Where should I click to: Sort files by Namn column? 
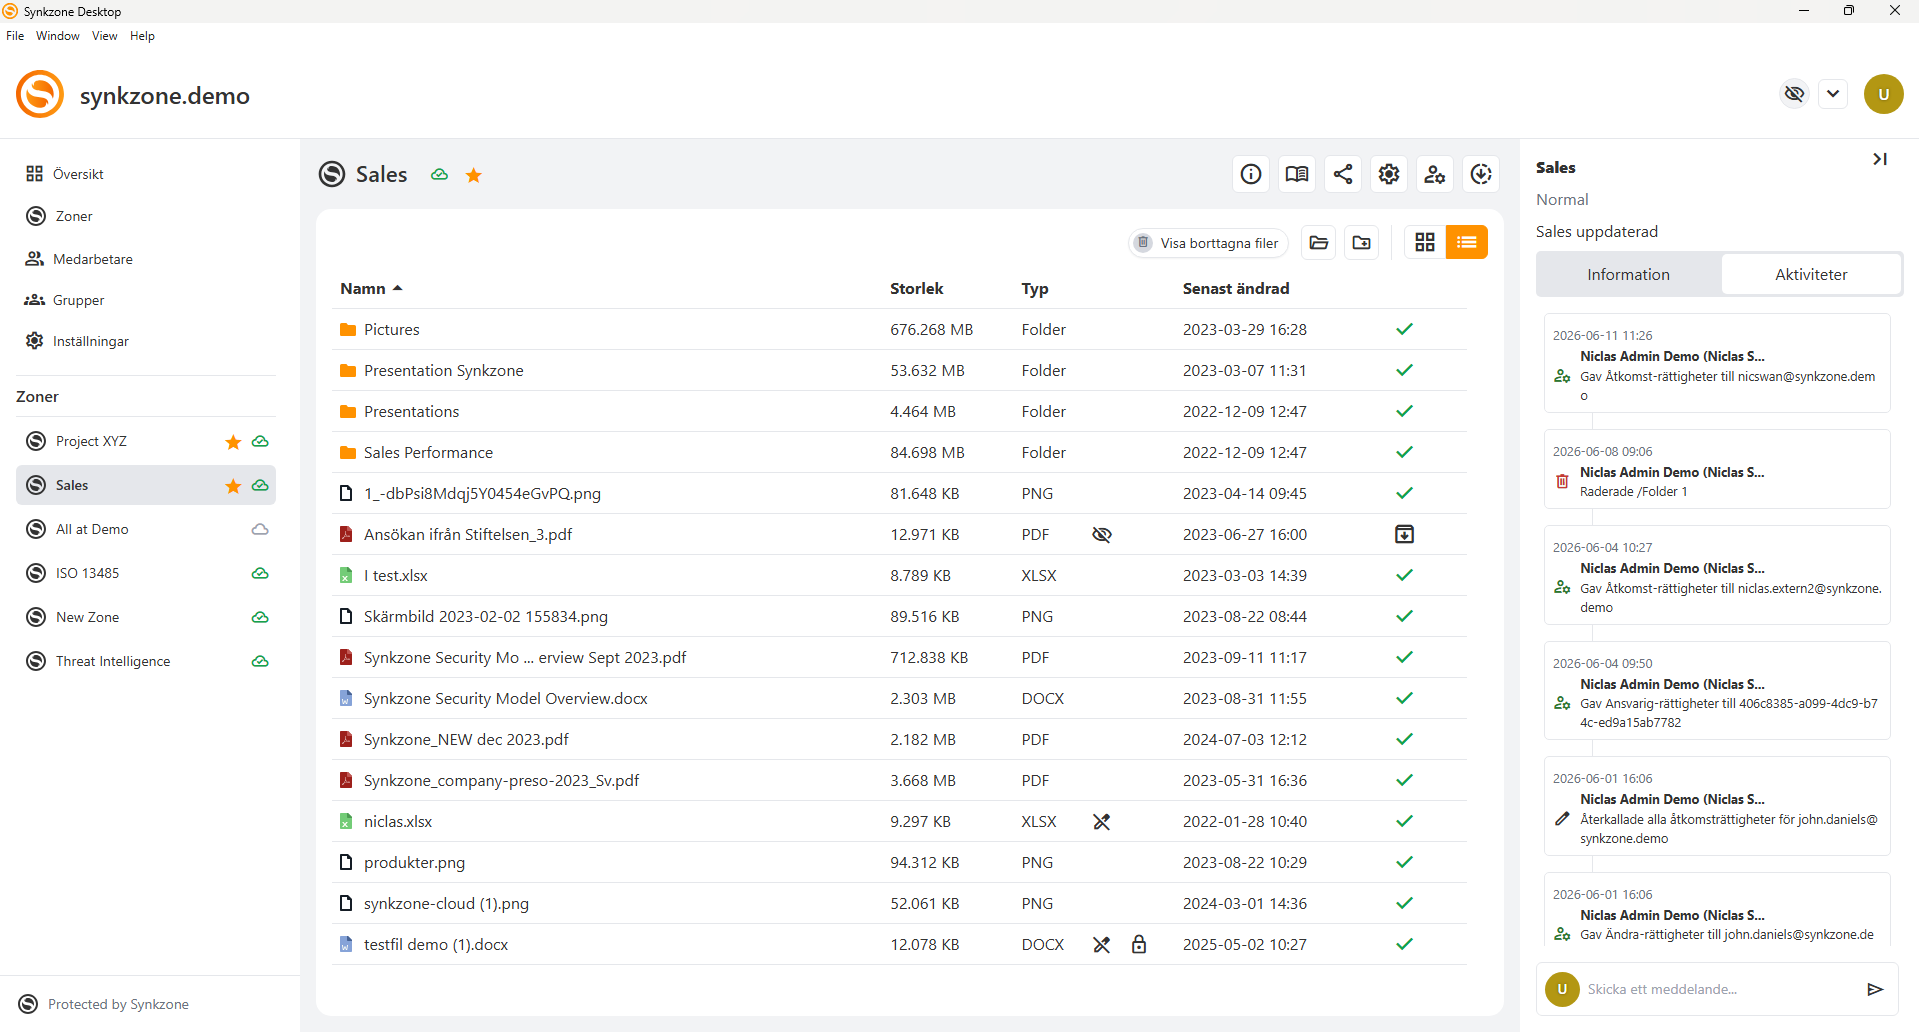[371, 288]
